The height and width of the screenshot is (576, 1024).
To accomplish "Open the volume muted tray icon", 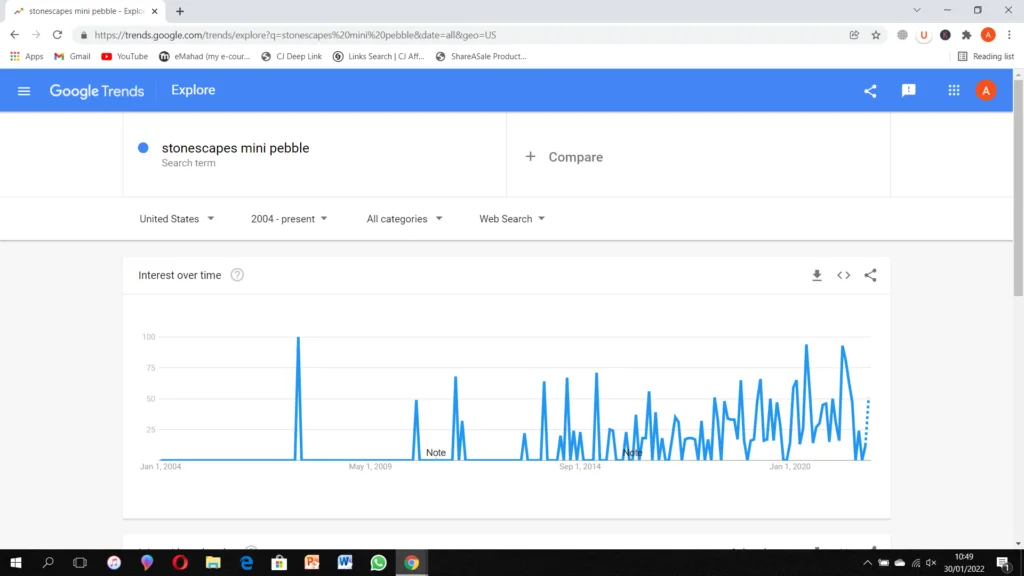I will click(931, 563).
